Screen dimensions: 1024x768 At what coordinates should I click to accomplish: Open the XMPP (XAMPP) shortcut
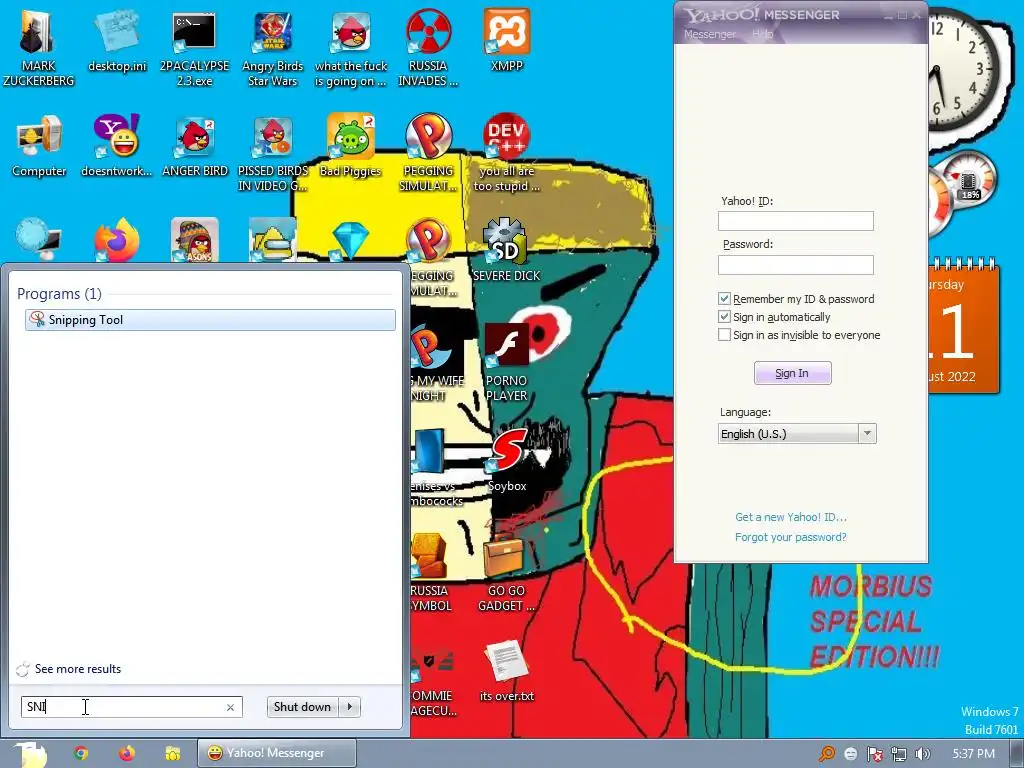507,40
